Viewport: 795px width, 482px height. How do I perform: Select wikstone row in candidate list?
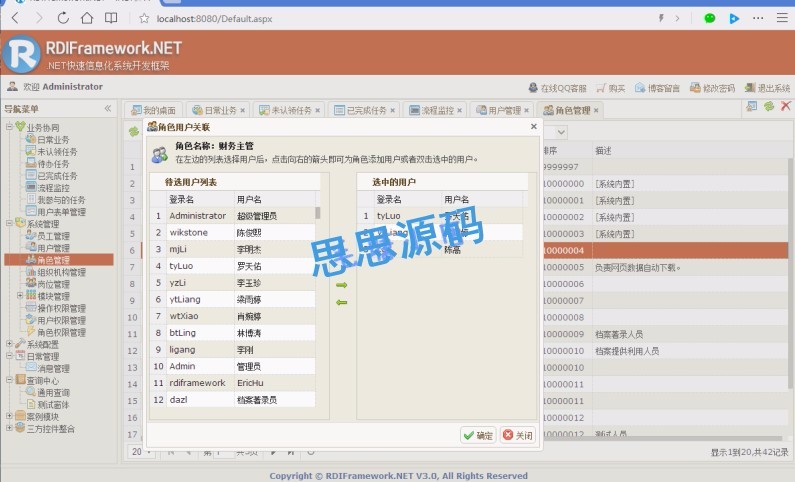[x=233, y=232]
